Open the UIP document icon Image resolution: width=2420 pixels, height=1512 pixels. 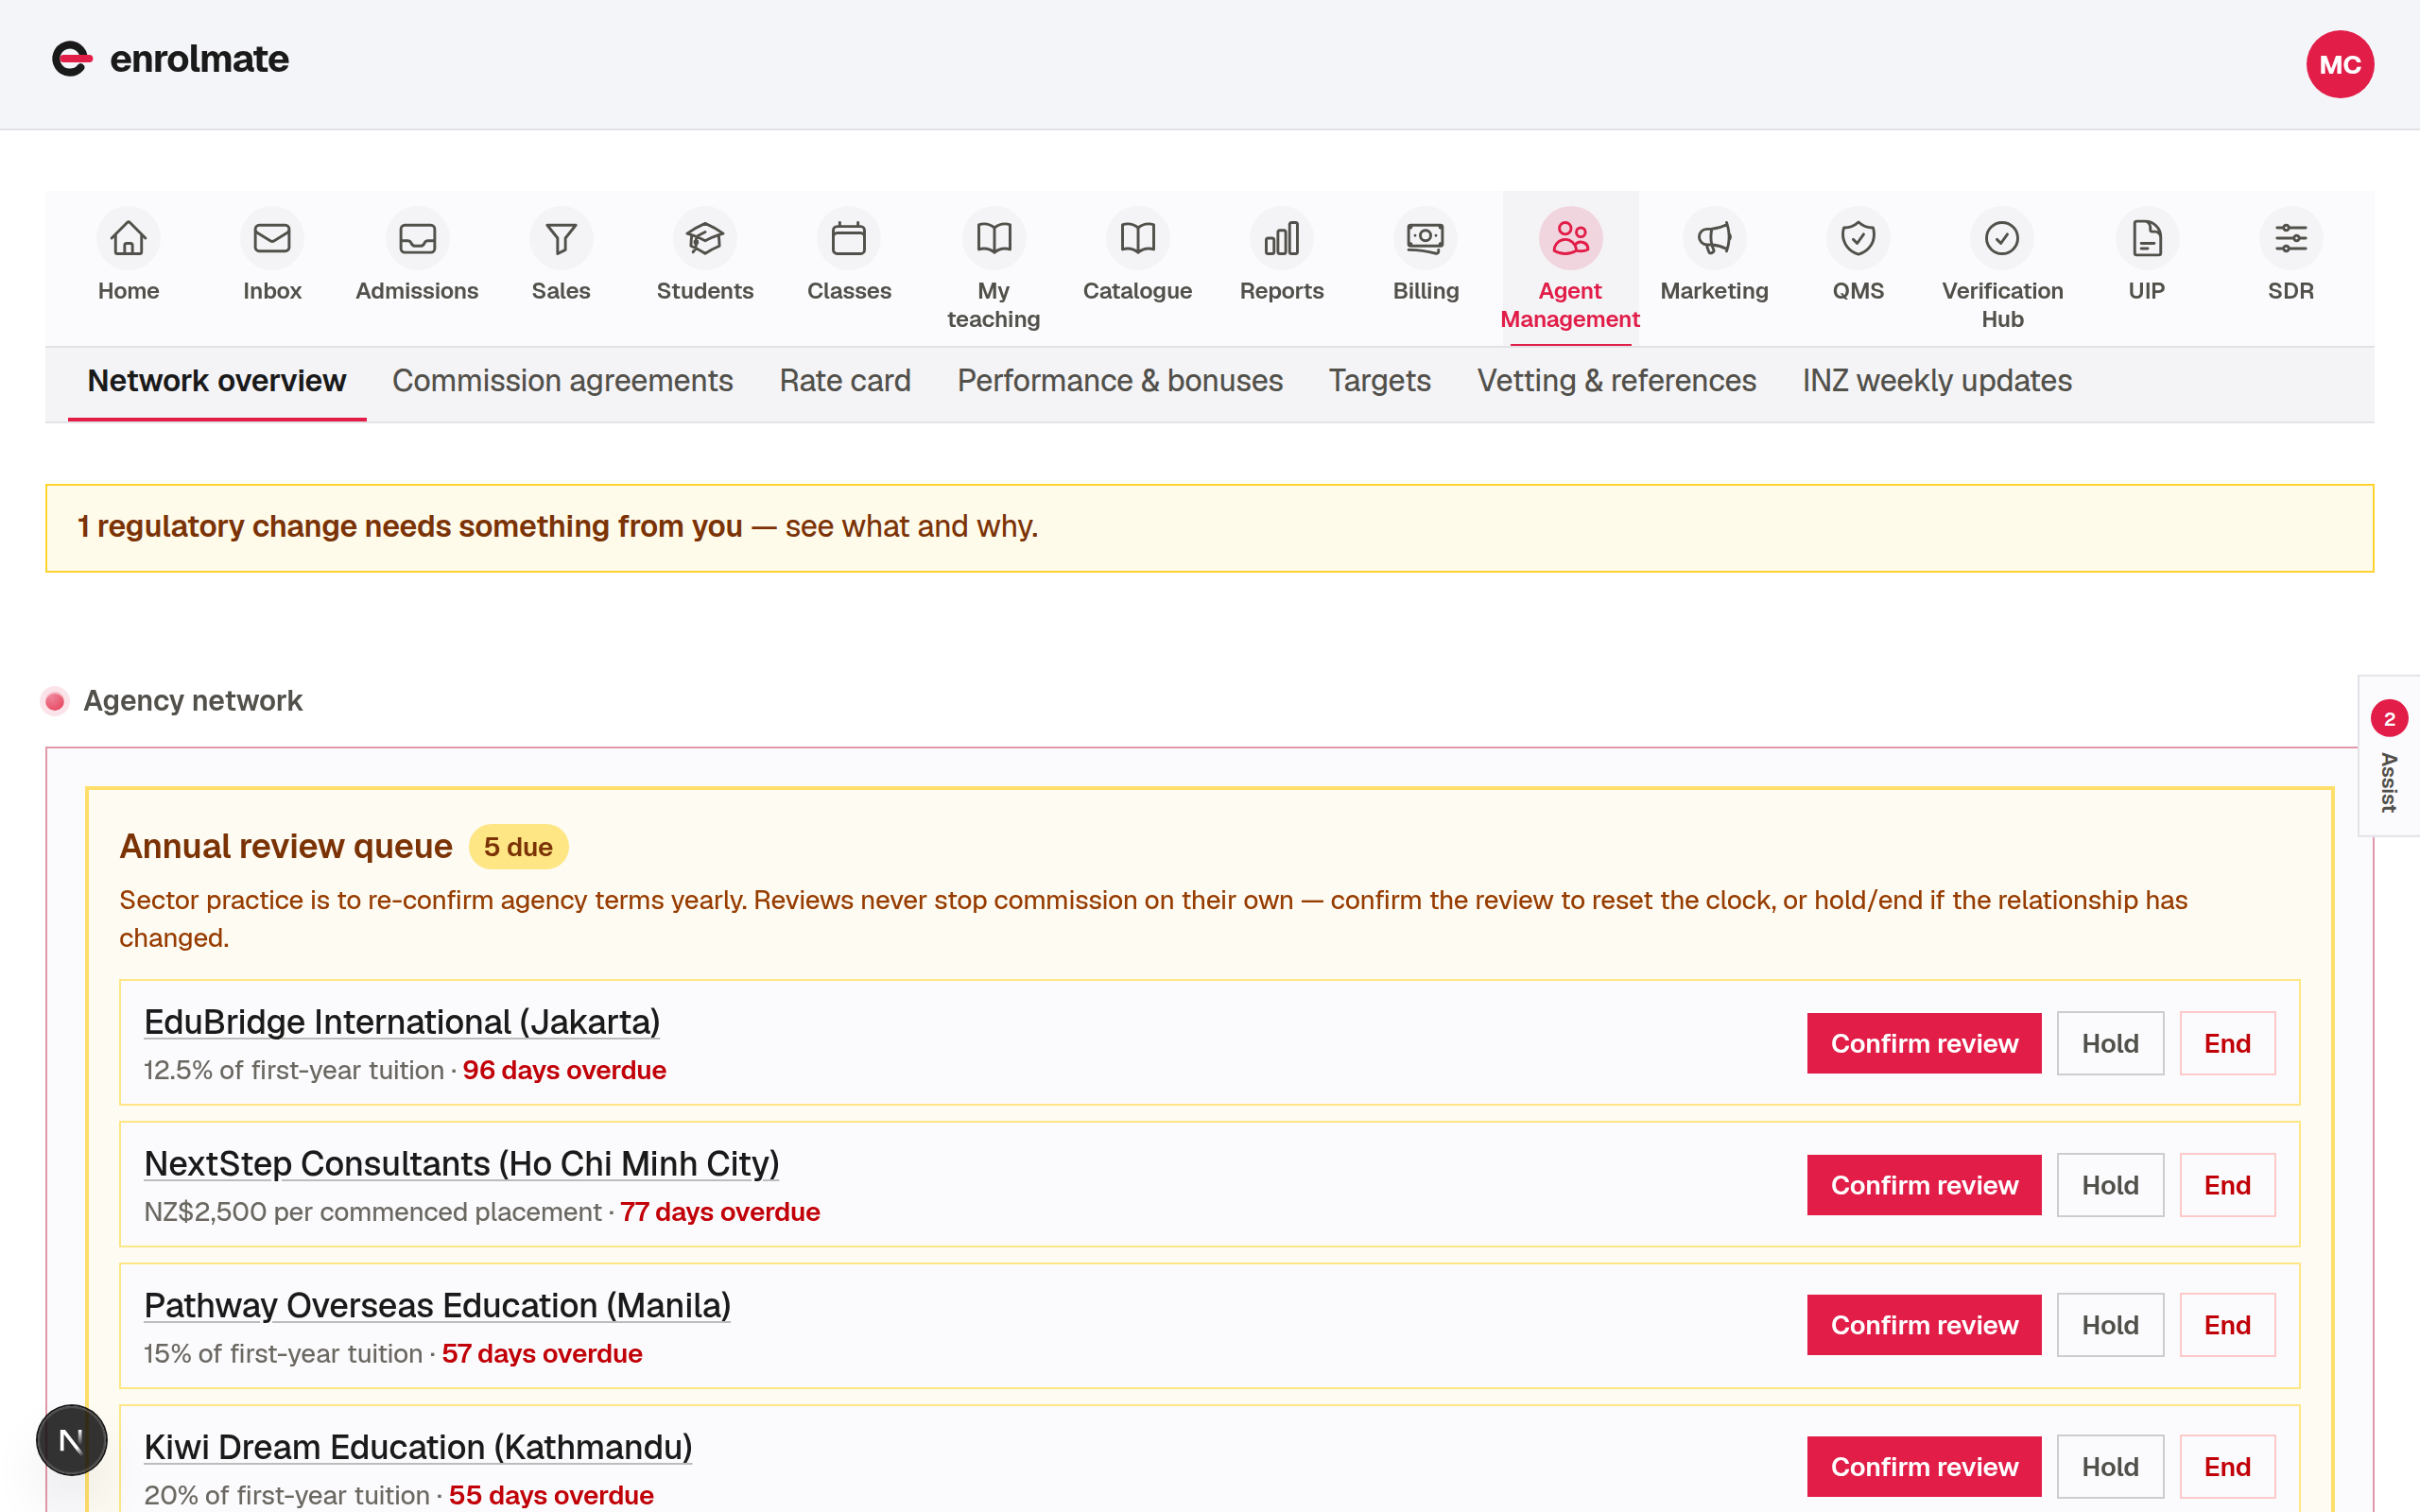[x=2147, y=239]
